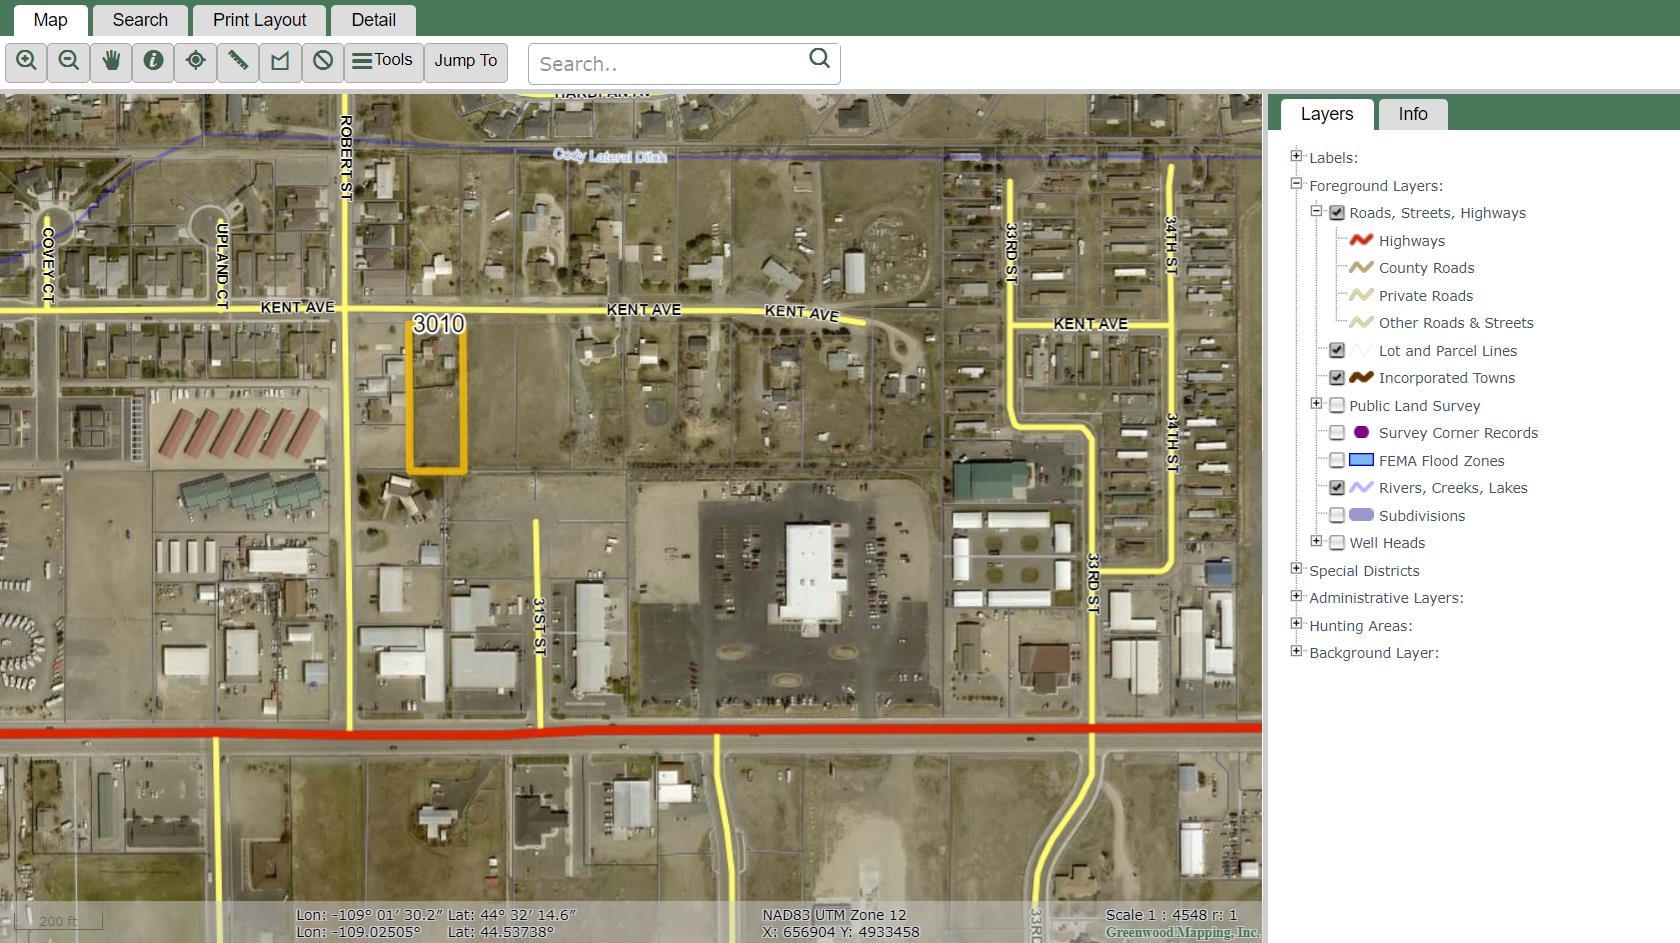The height and width of the screenshot is (943, 1680).
Task: Click the County Roads layer label
Action: pyautogui.click(x=1426, y=268)
